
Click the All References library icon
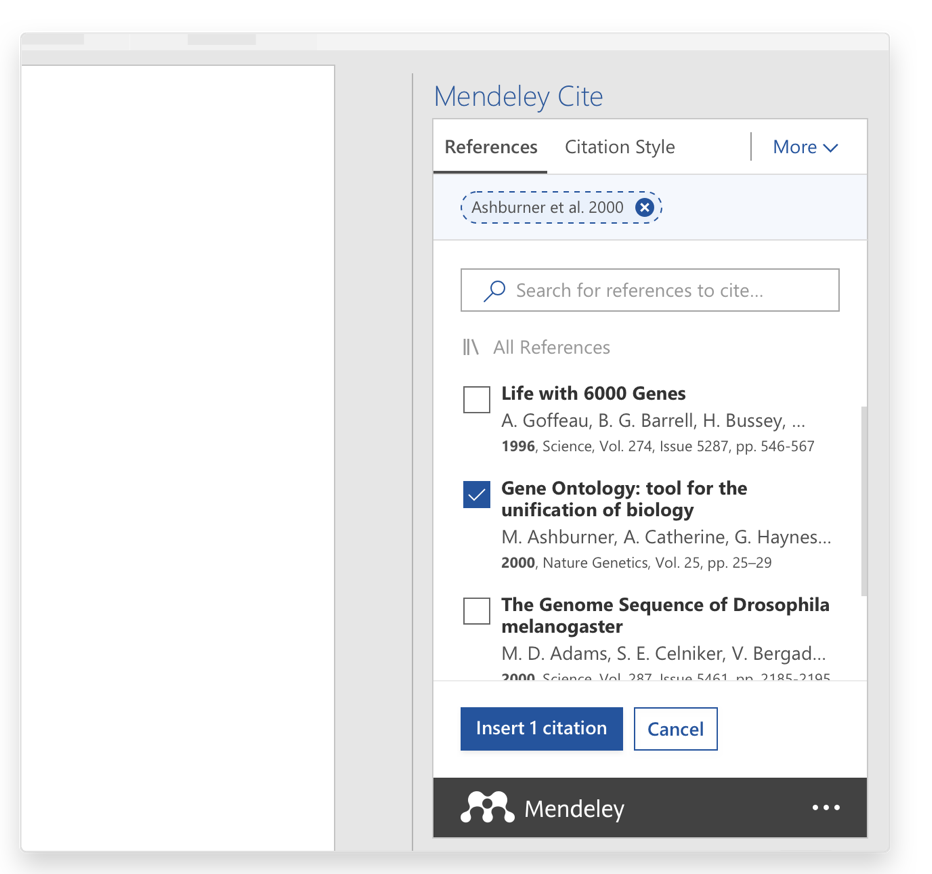[471, 347]
